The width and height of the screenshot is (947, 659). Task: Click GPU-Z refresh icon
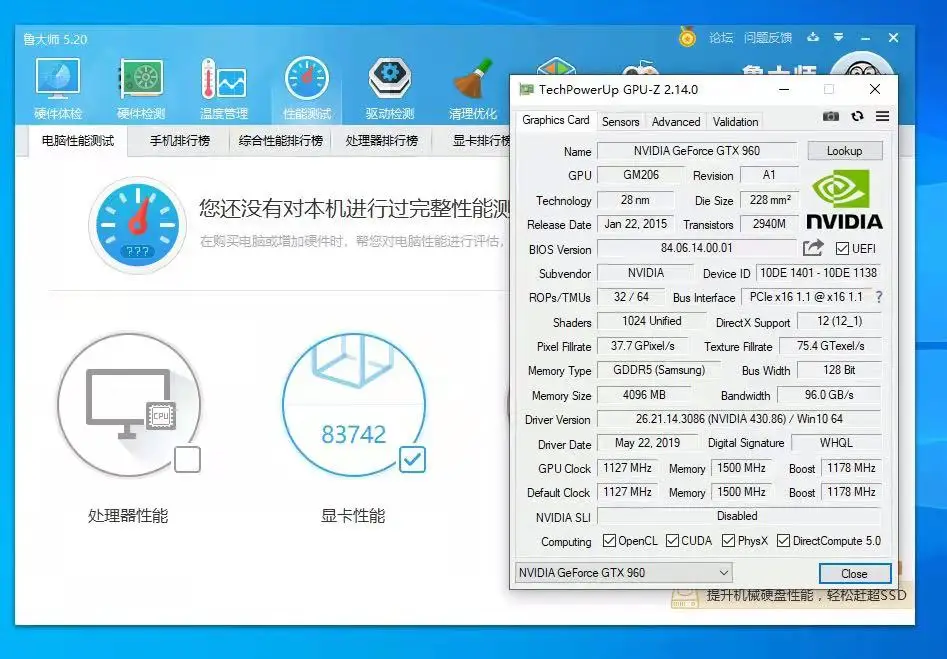pos(857,116)
